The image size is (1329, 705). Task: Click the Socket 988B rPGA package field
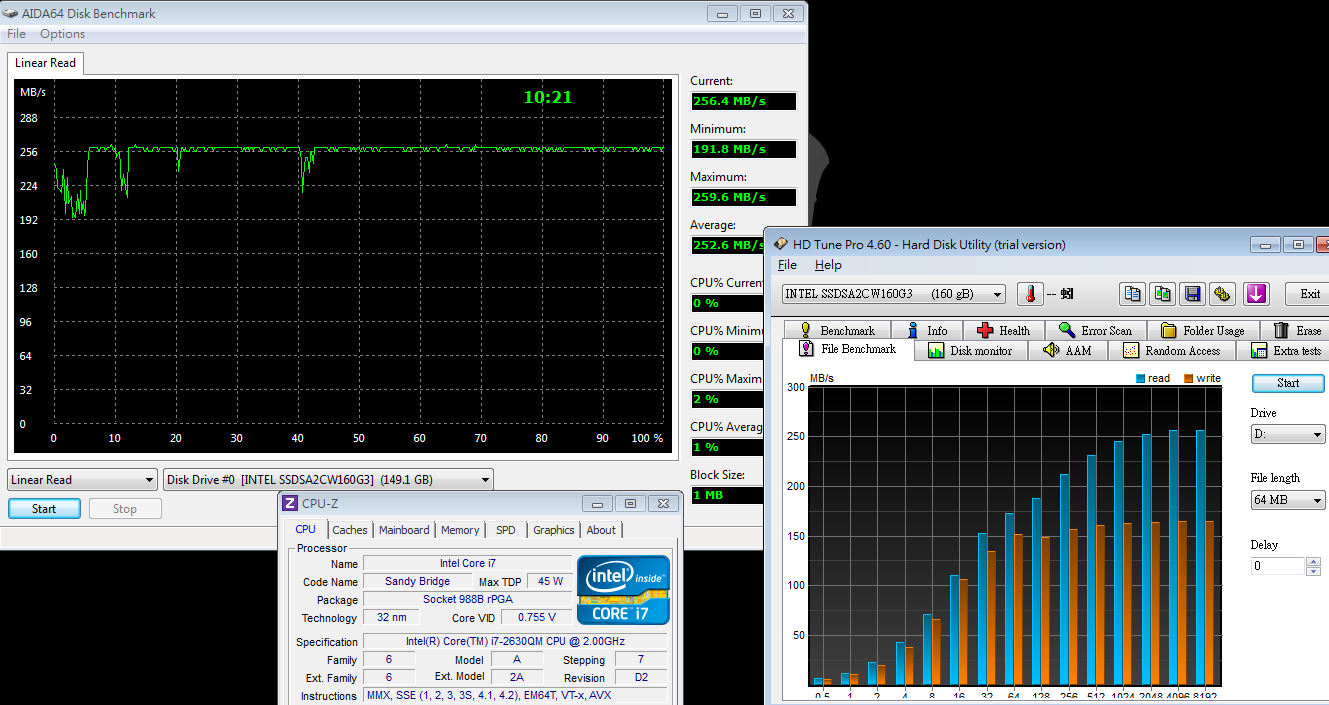point(468,599)
